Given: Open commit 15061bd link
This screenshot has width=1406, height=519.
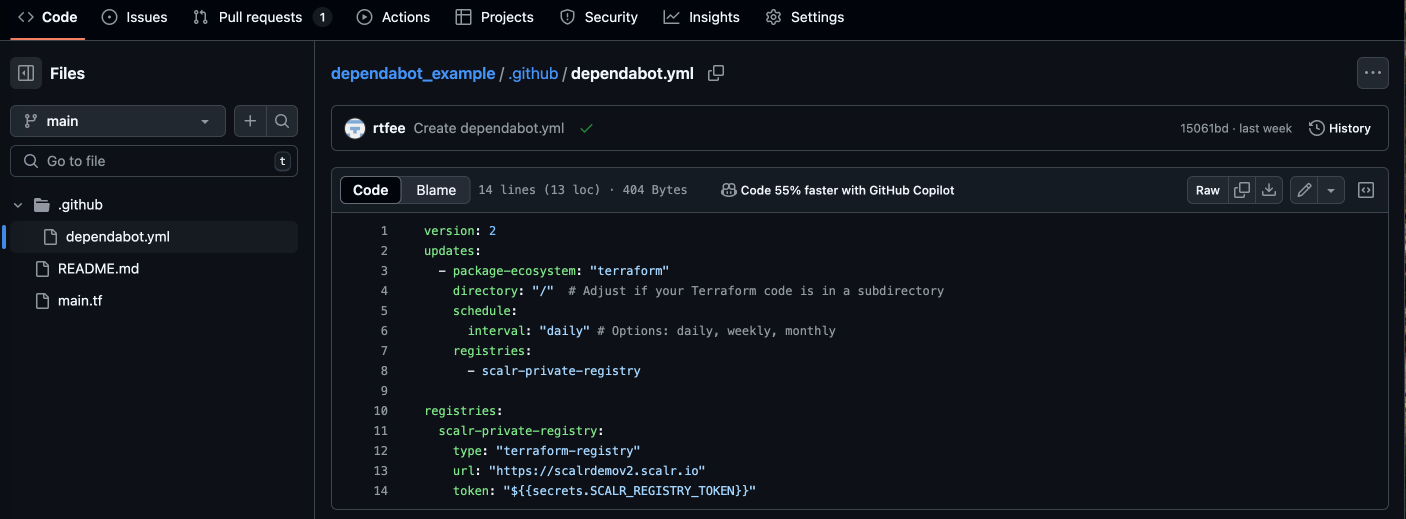Looking at the screenshot, I should pyautogui.click(x=1204, y=128).
